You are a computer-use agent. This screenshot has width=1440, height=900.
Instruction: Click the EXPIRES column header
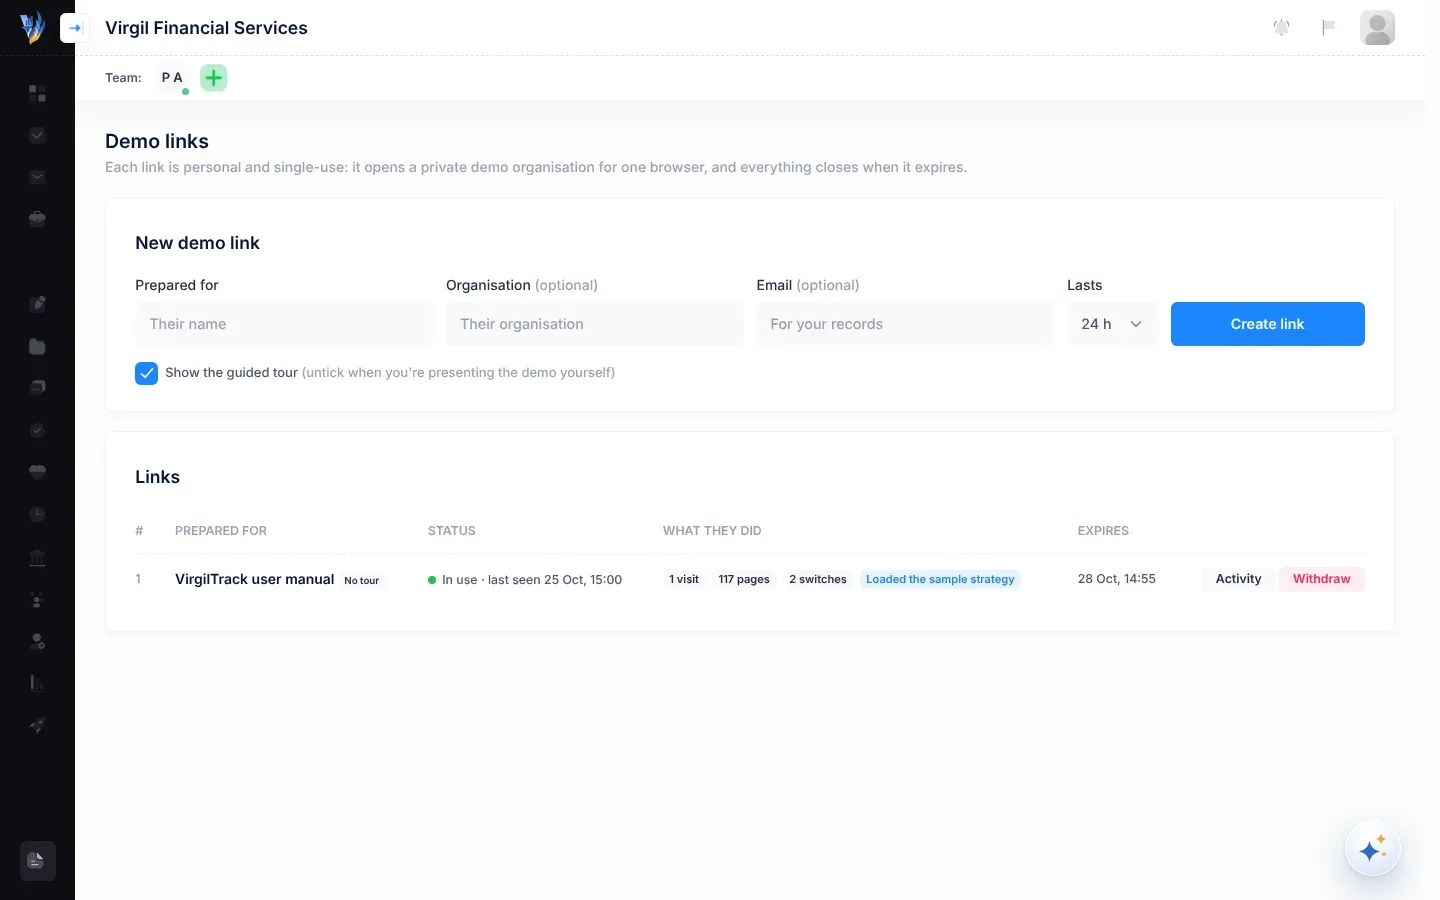[1103, 531]
